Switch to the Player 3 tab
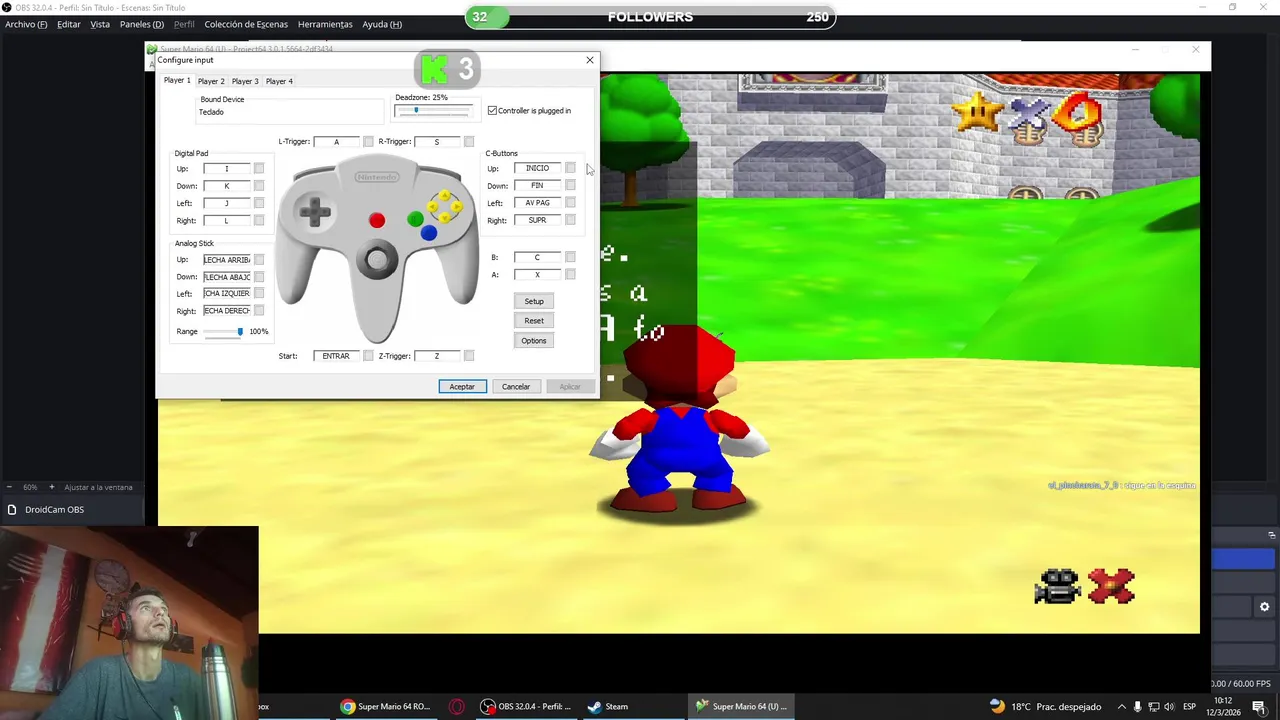This screenshot has width=1280, height=720. point(245,81)
